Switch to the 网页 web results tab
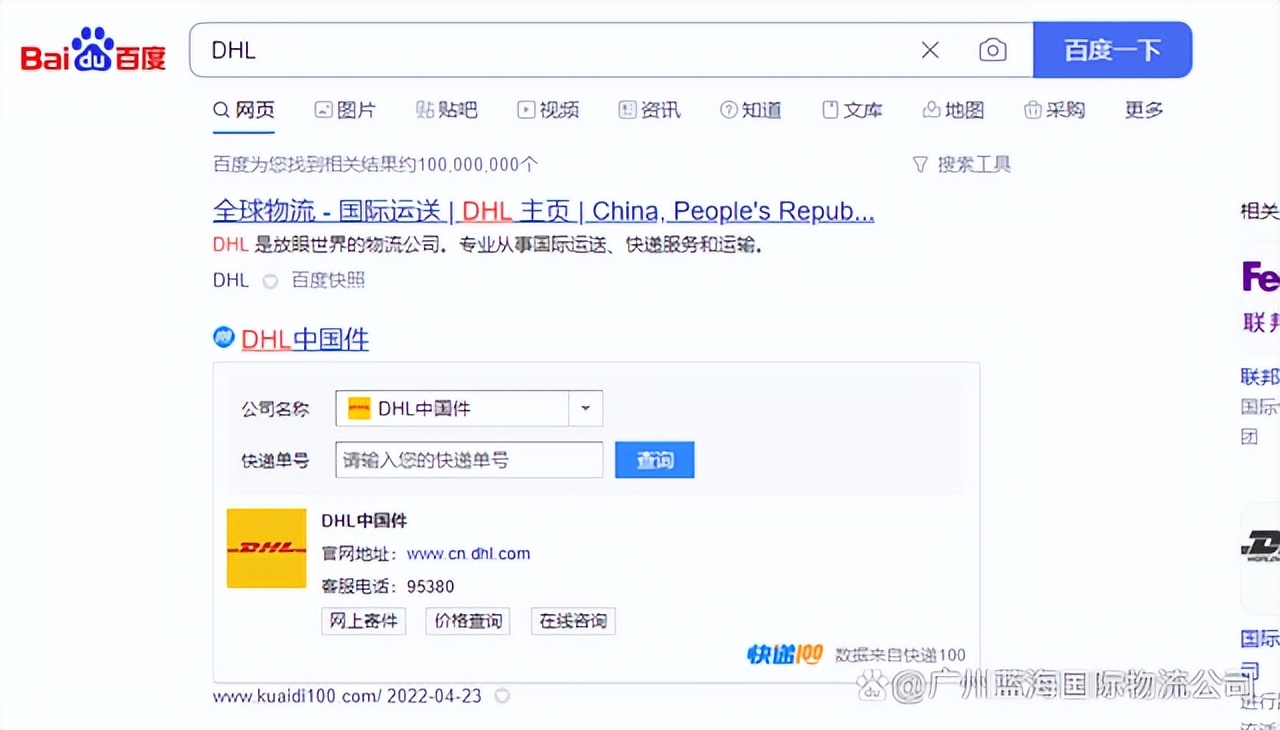The height and width of the screenshot is (730, 1280). (243, 110)
